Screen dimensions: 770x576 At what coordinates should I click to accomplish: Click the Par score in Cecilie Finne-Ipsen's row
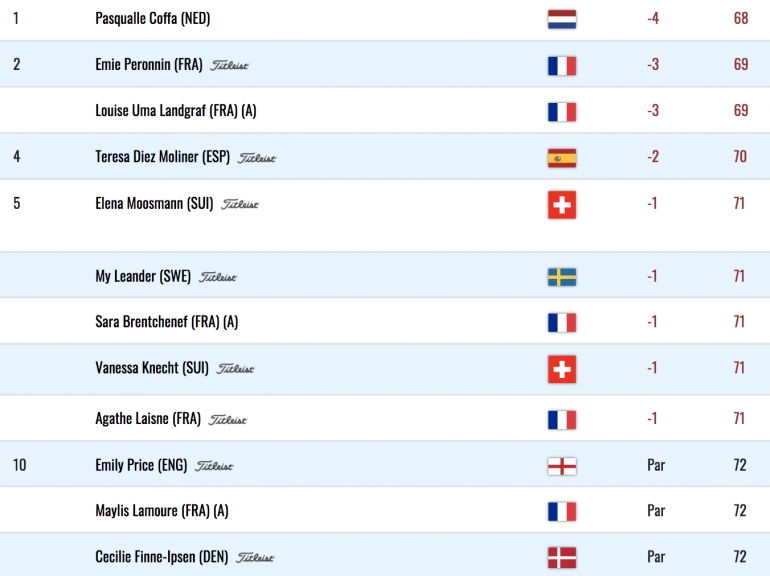coord(656,557)
